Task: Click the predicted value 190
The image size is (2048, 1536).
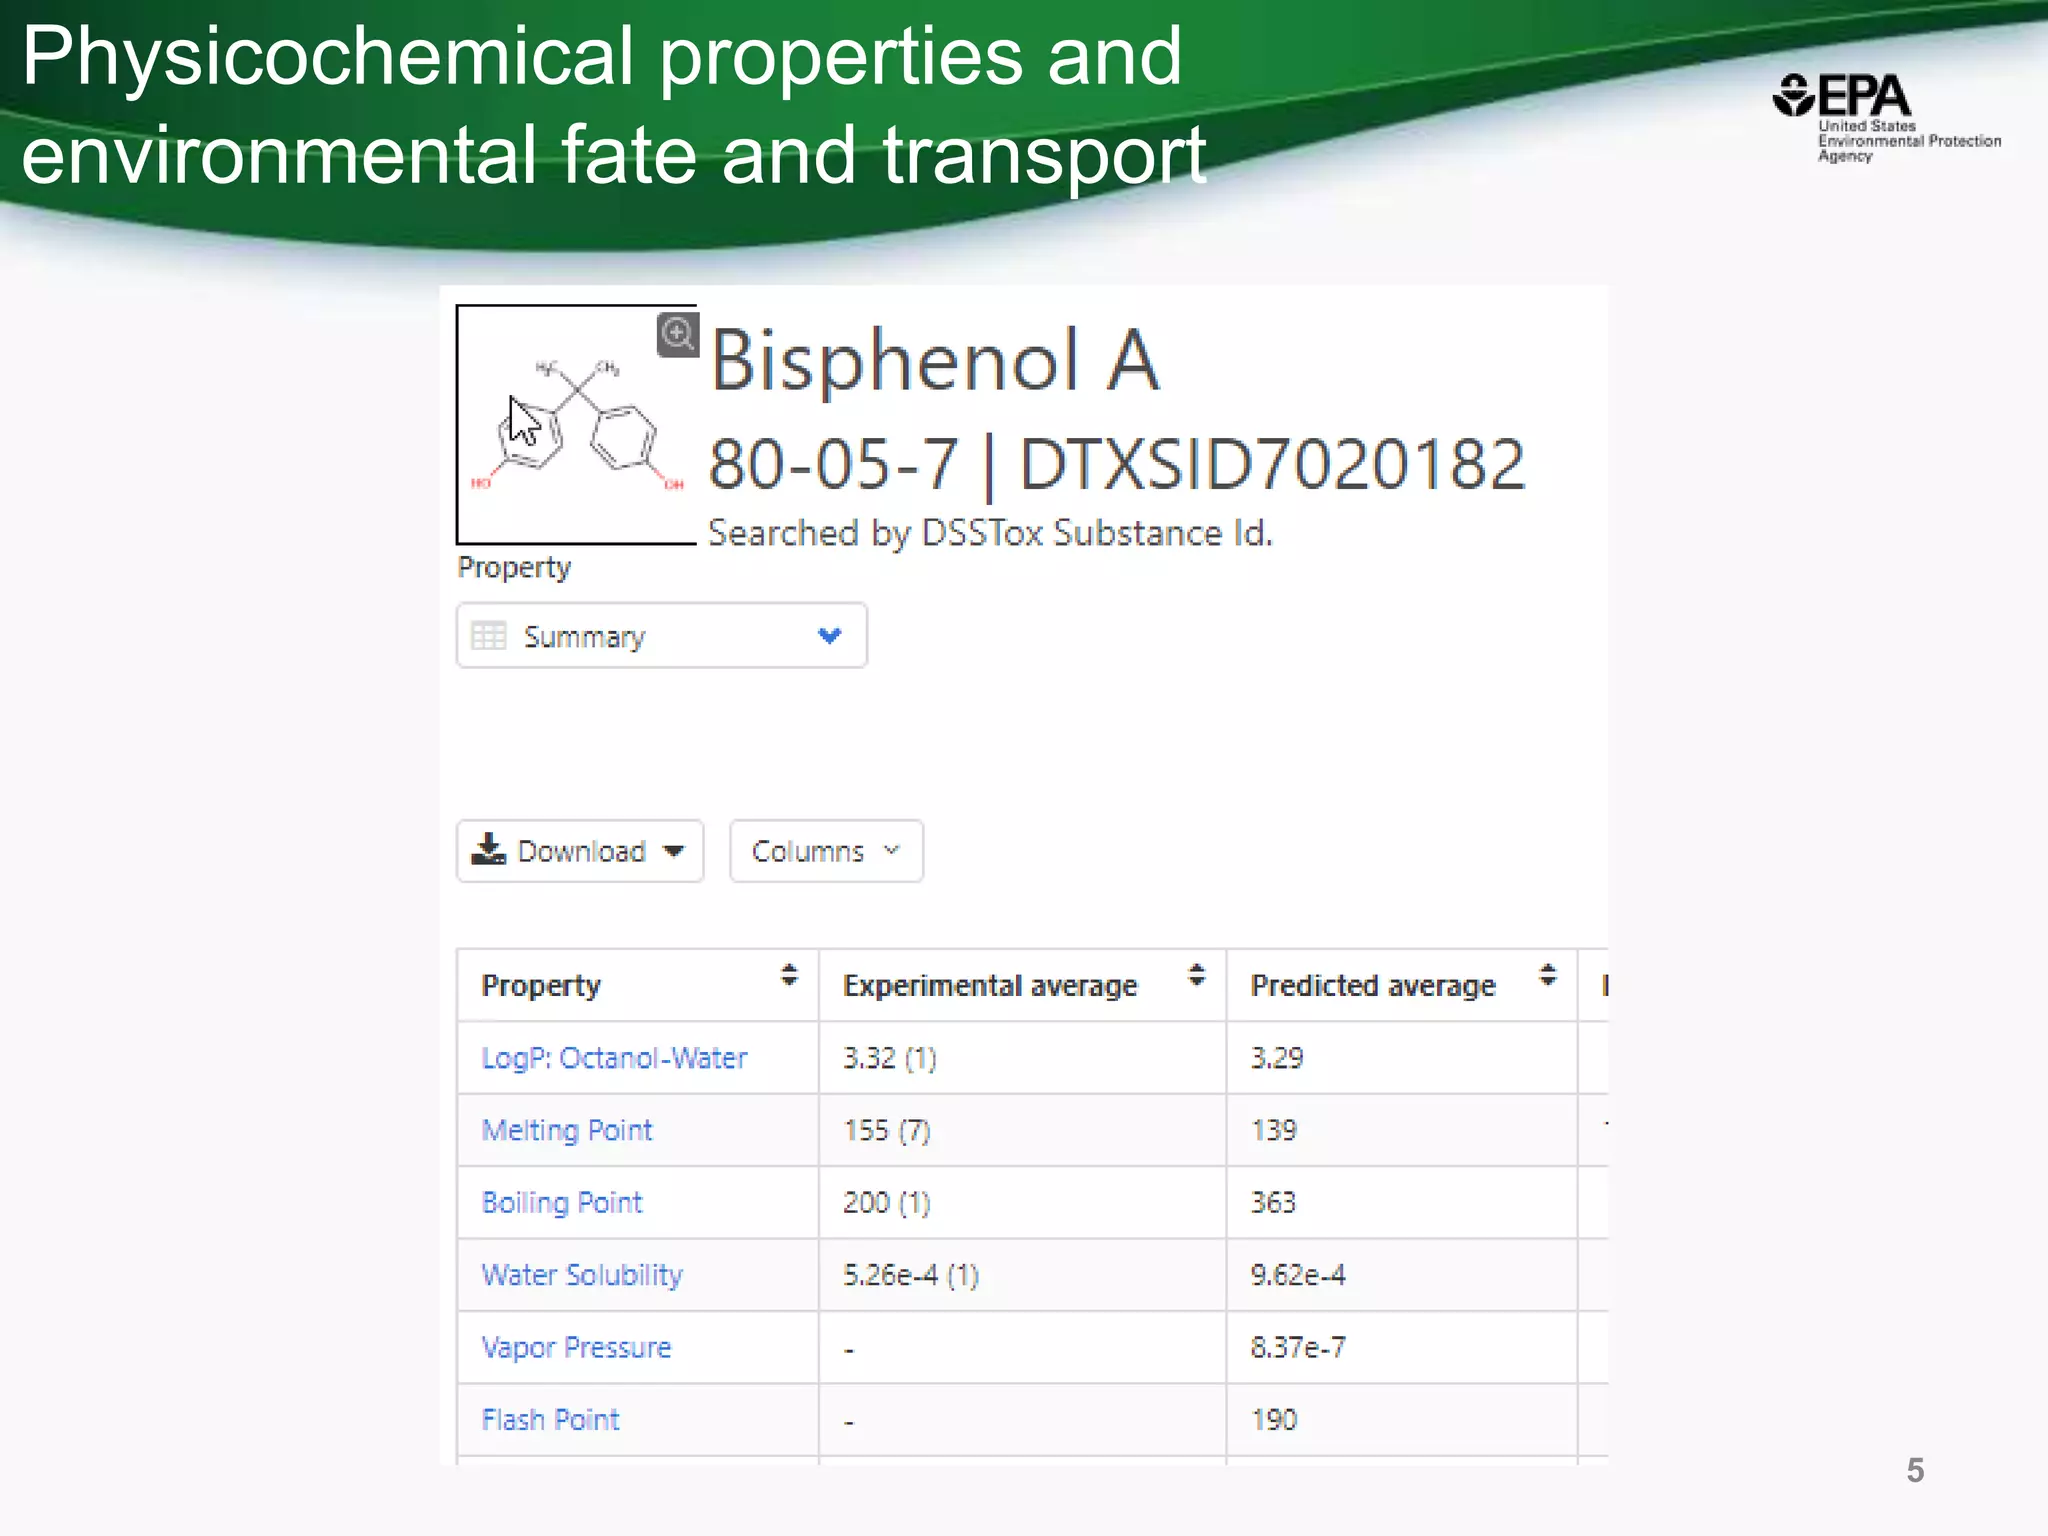Action: 1274,1419
